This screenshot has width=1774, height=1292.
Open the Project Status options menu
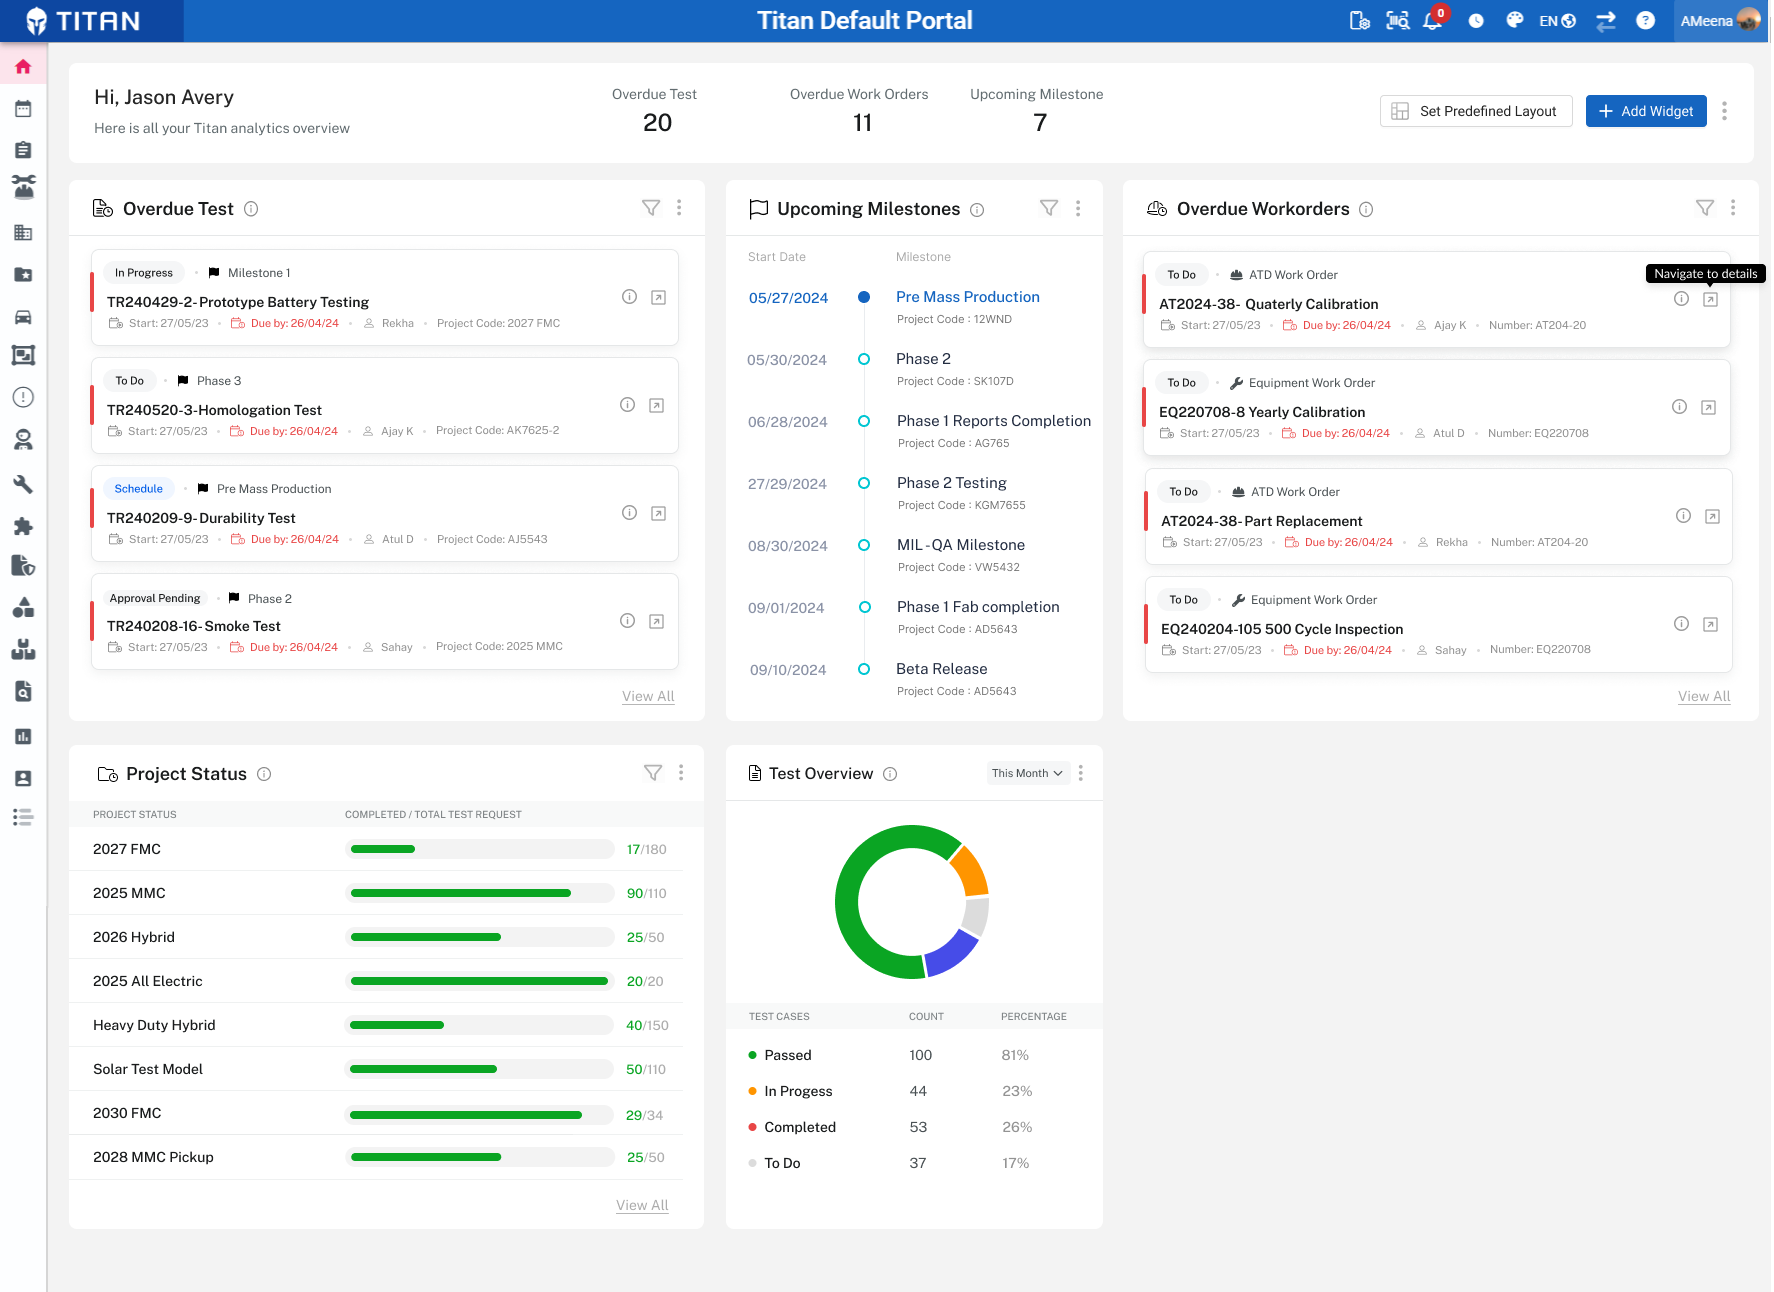[x=681, y=773]
